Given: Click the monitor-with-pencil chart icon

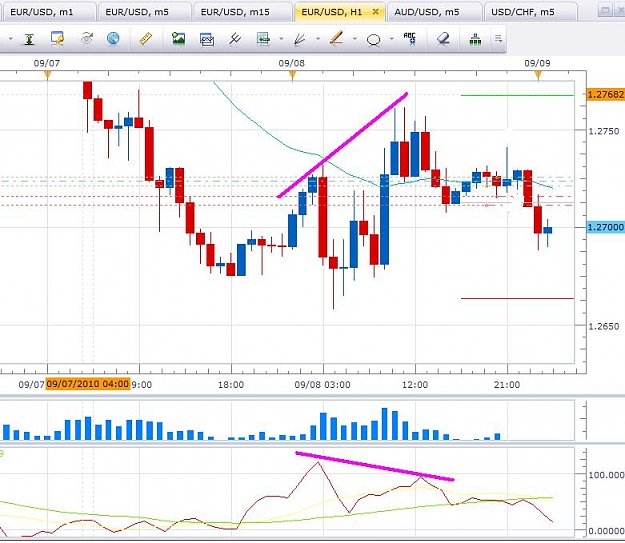Looking at the screenshot, I should (x=57, y=39).
